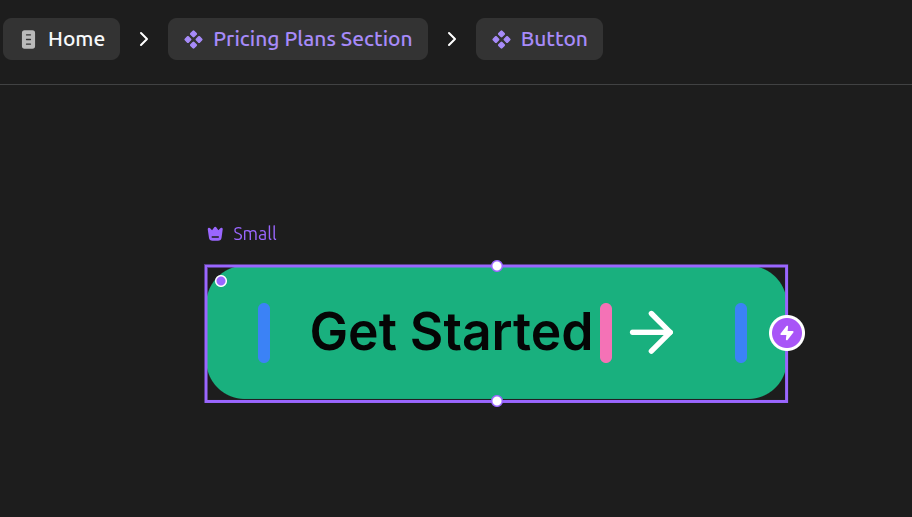The image size is (912, 517).
Task: Click component icon beside Pricing Plans Section
Action: [x=194, y=39]
